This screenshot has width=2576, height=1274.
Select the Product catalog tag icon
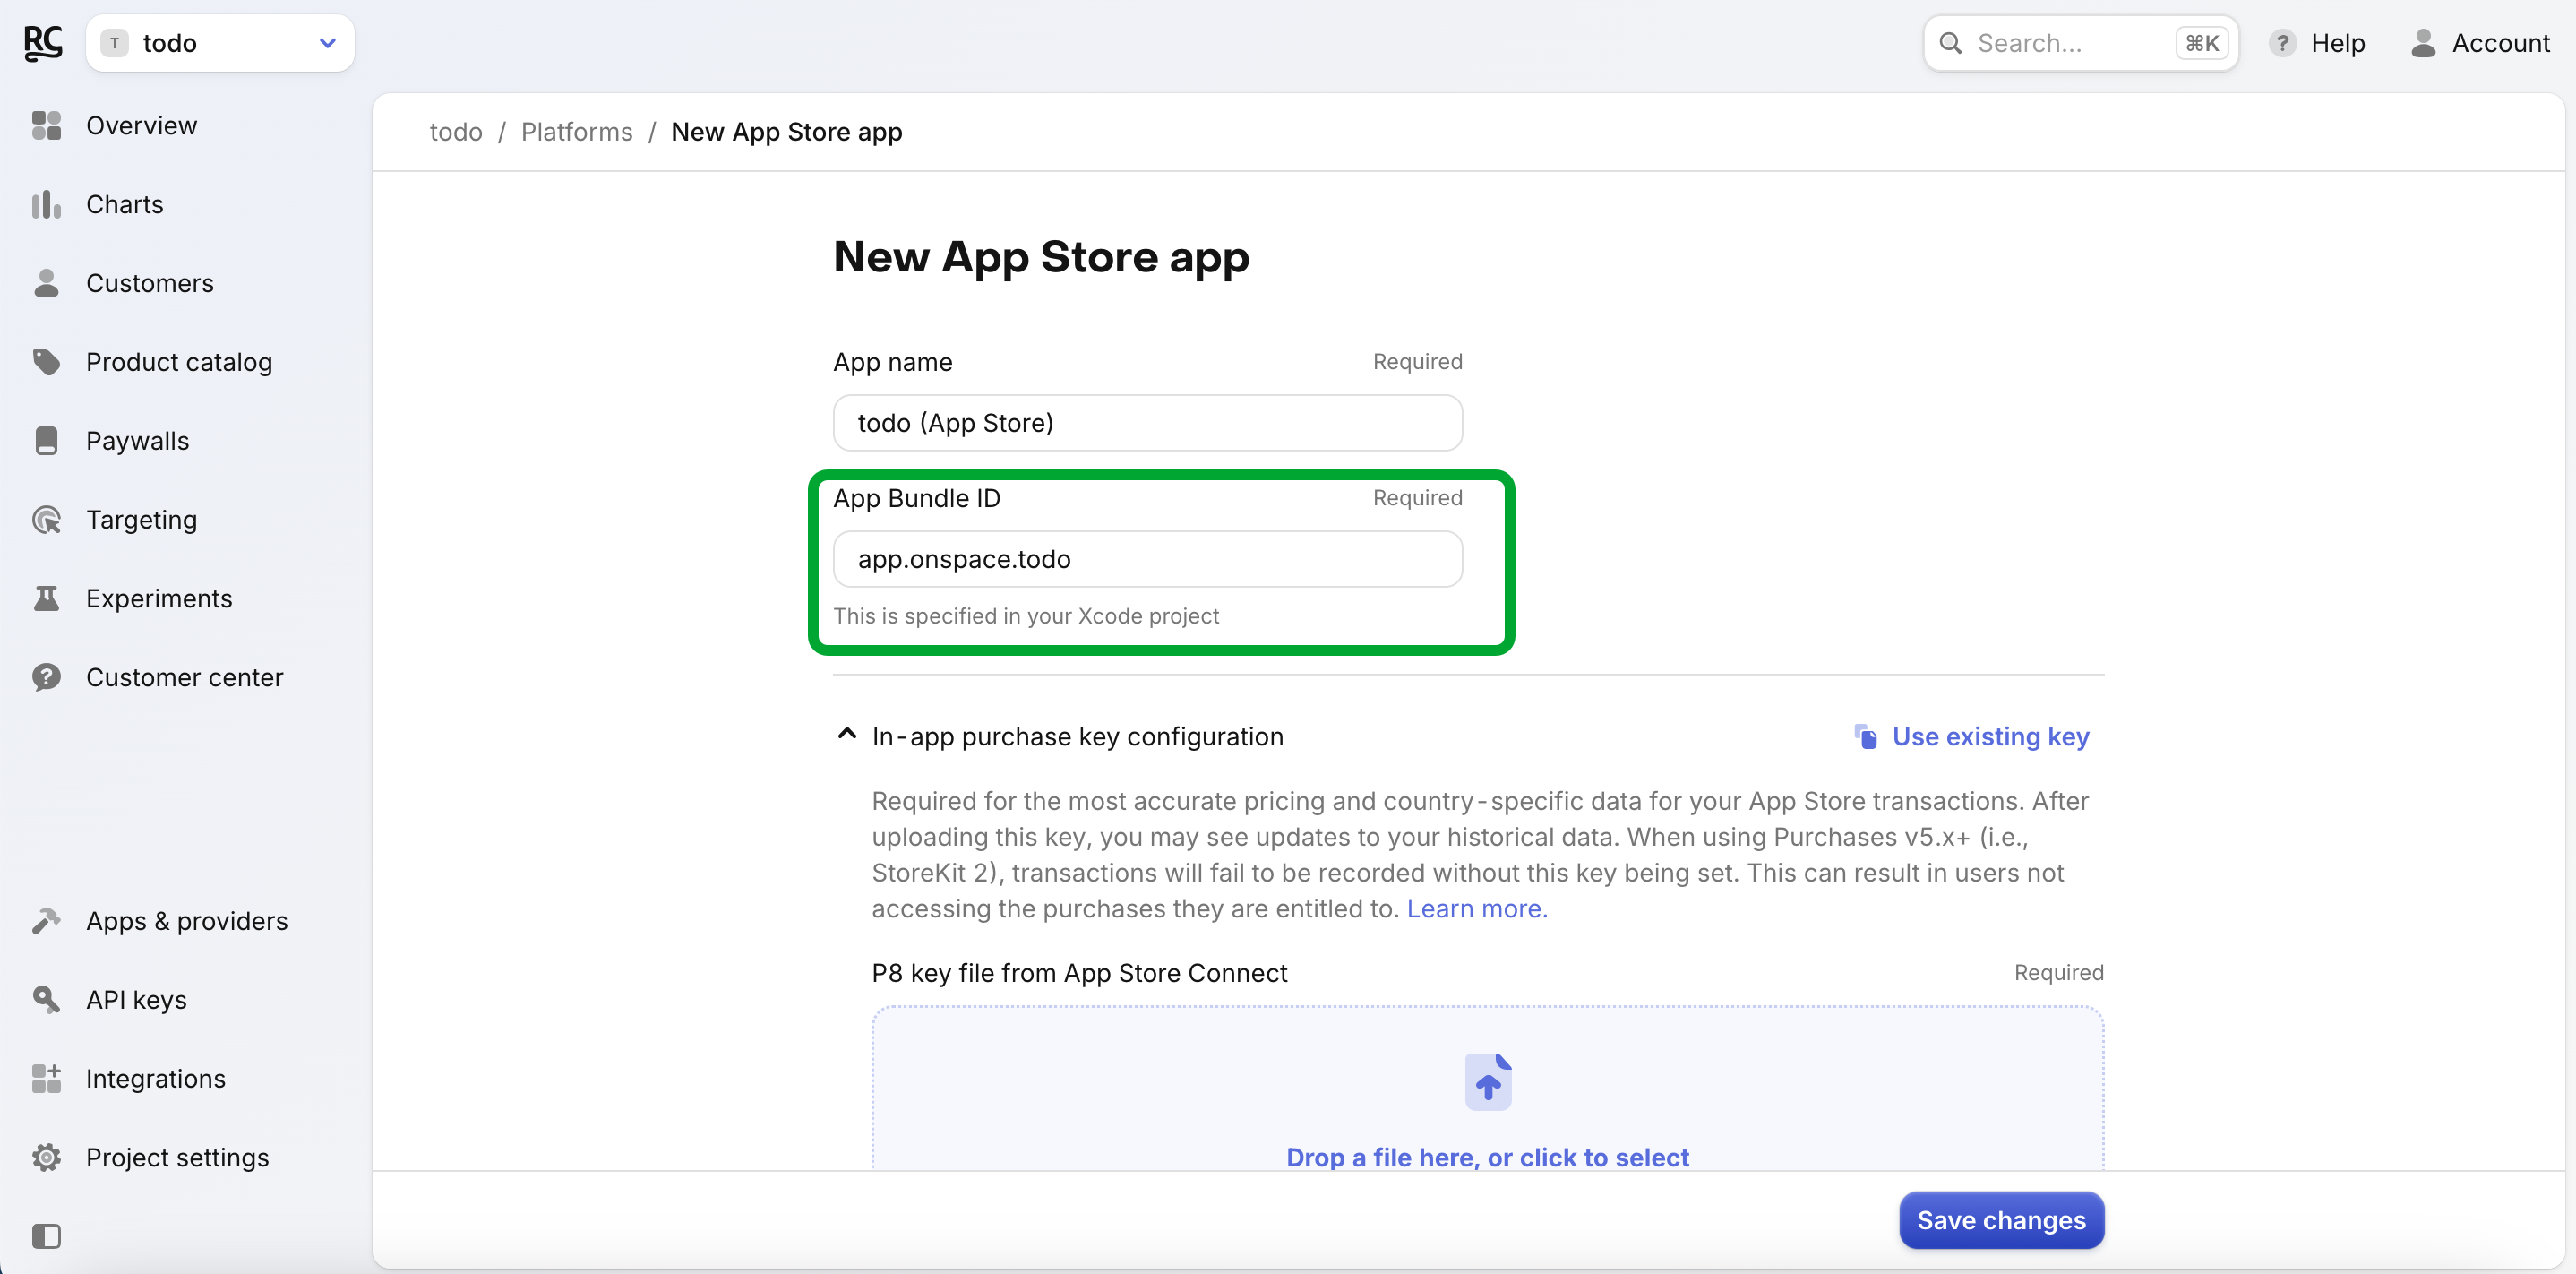(x=46, y=362)
